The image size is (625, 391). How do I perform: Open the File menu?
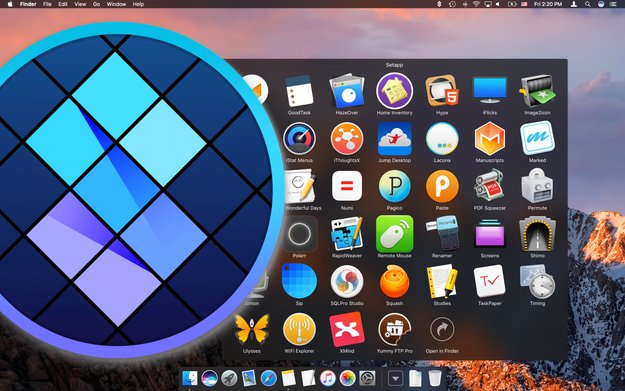click(47, 4)
